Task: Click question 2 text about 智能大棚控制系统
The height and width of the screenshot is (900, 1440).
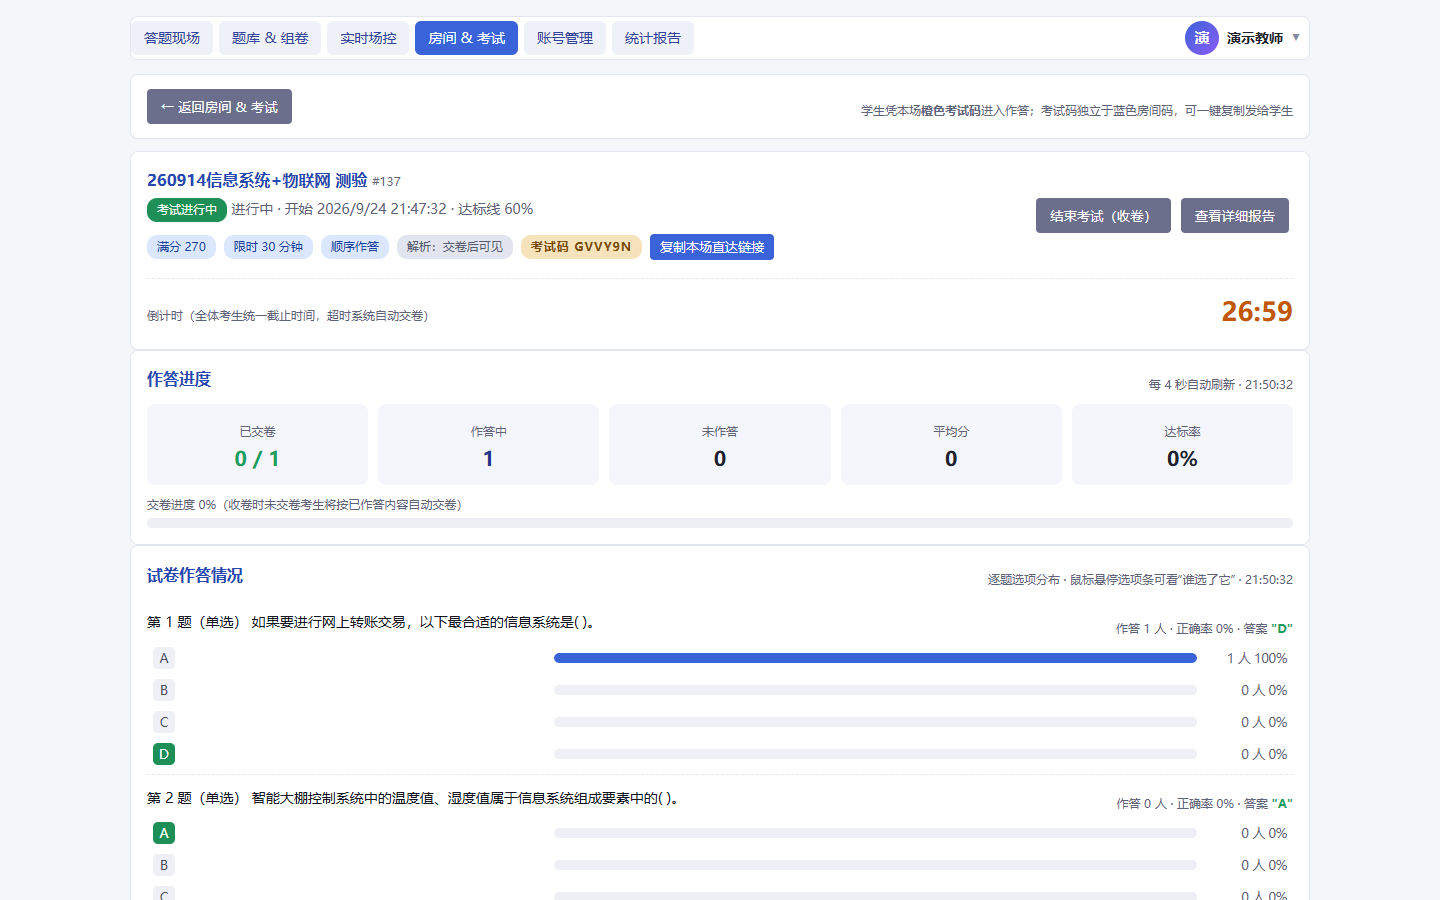Action: [x=468, y=798]
